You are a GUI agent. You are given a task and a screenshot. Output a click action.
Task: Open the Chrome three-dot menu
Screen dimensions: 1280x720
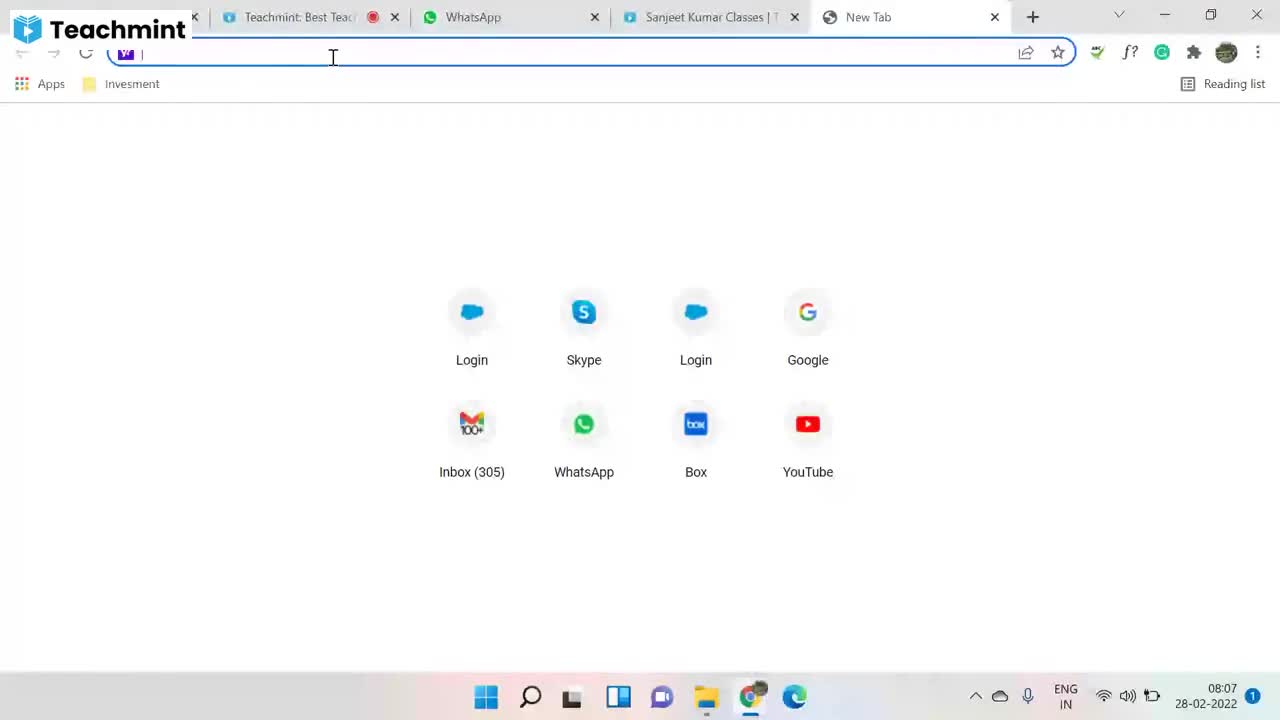[1258, 53]
